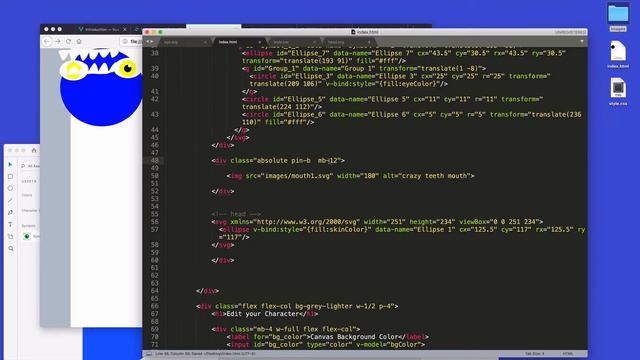Click the browser address bar

click(x=131, y=41)
